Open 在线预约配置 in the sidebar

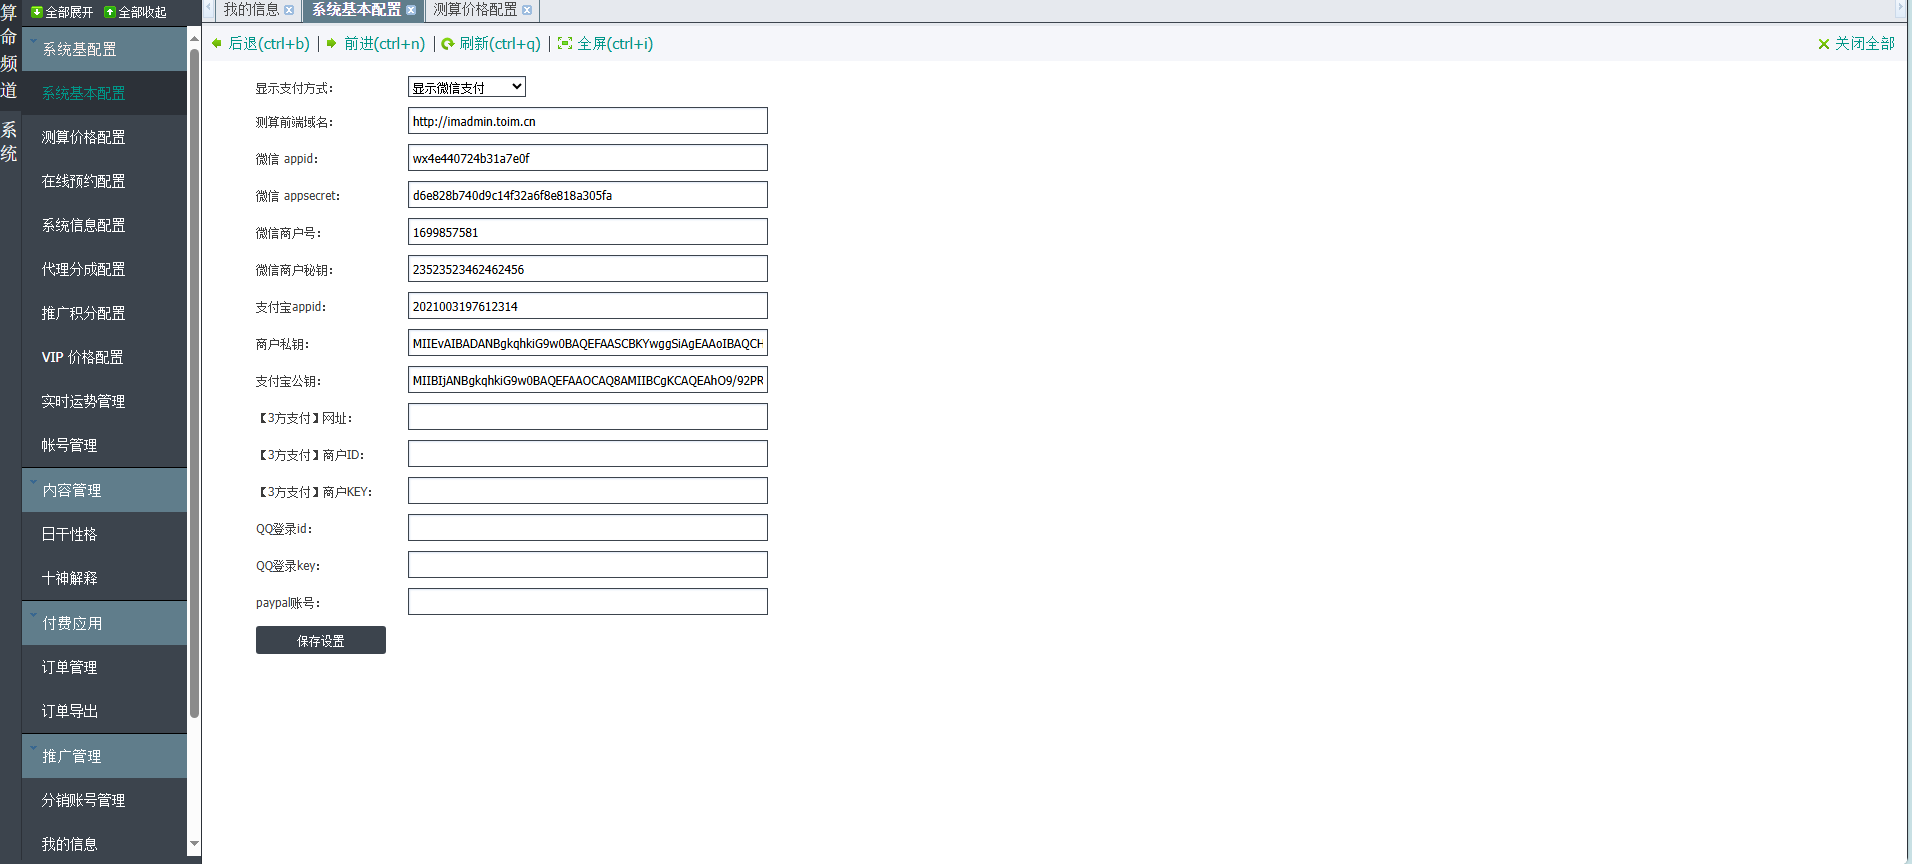[104, 181]
